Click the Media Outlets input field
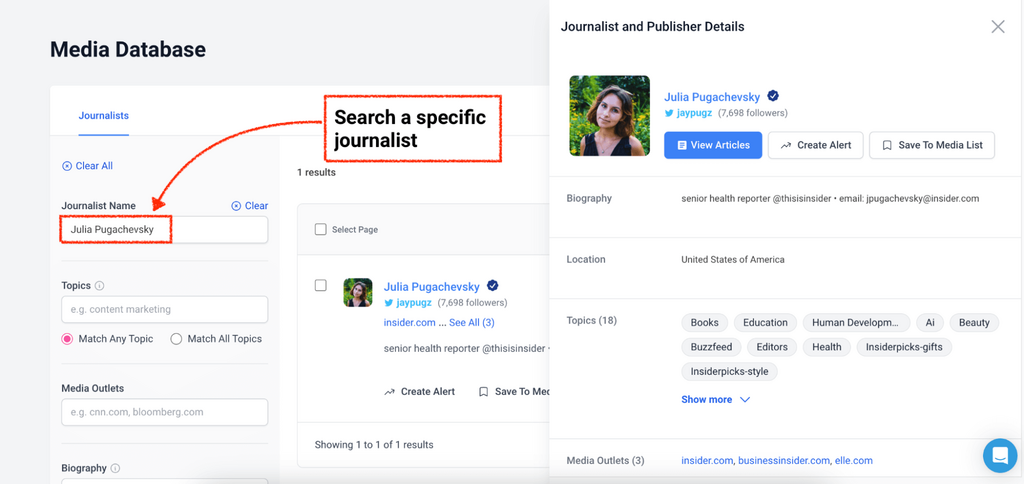Viewport: 1024px width, 484px height. (x=165, y=412)
